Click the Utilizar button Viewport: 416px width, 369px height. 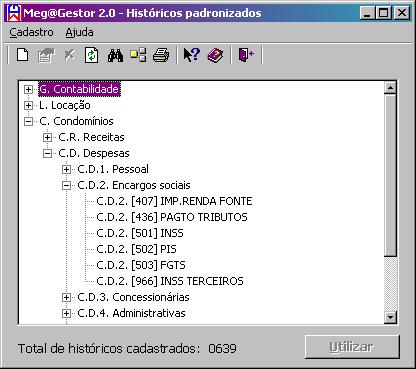(x=352, y=347)
